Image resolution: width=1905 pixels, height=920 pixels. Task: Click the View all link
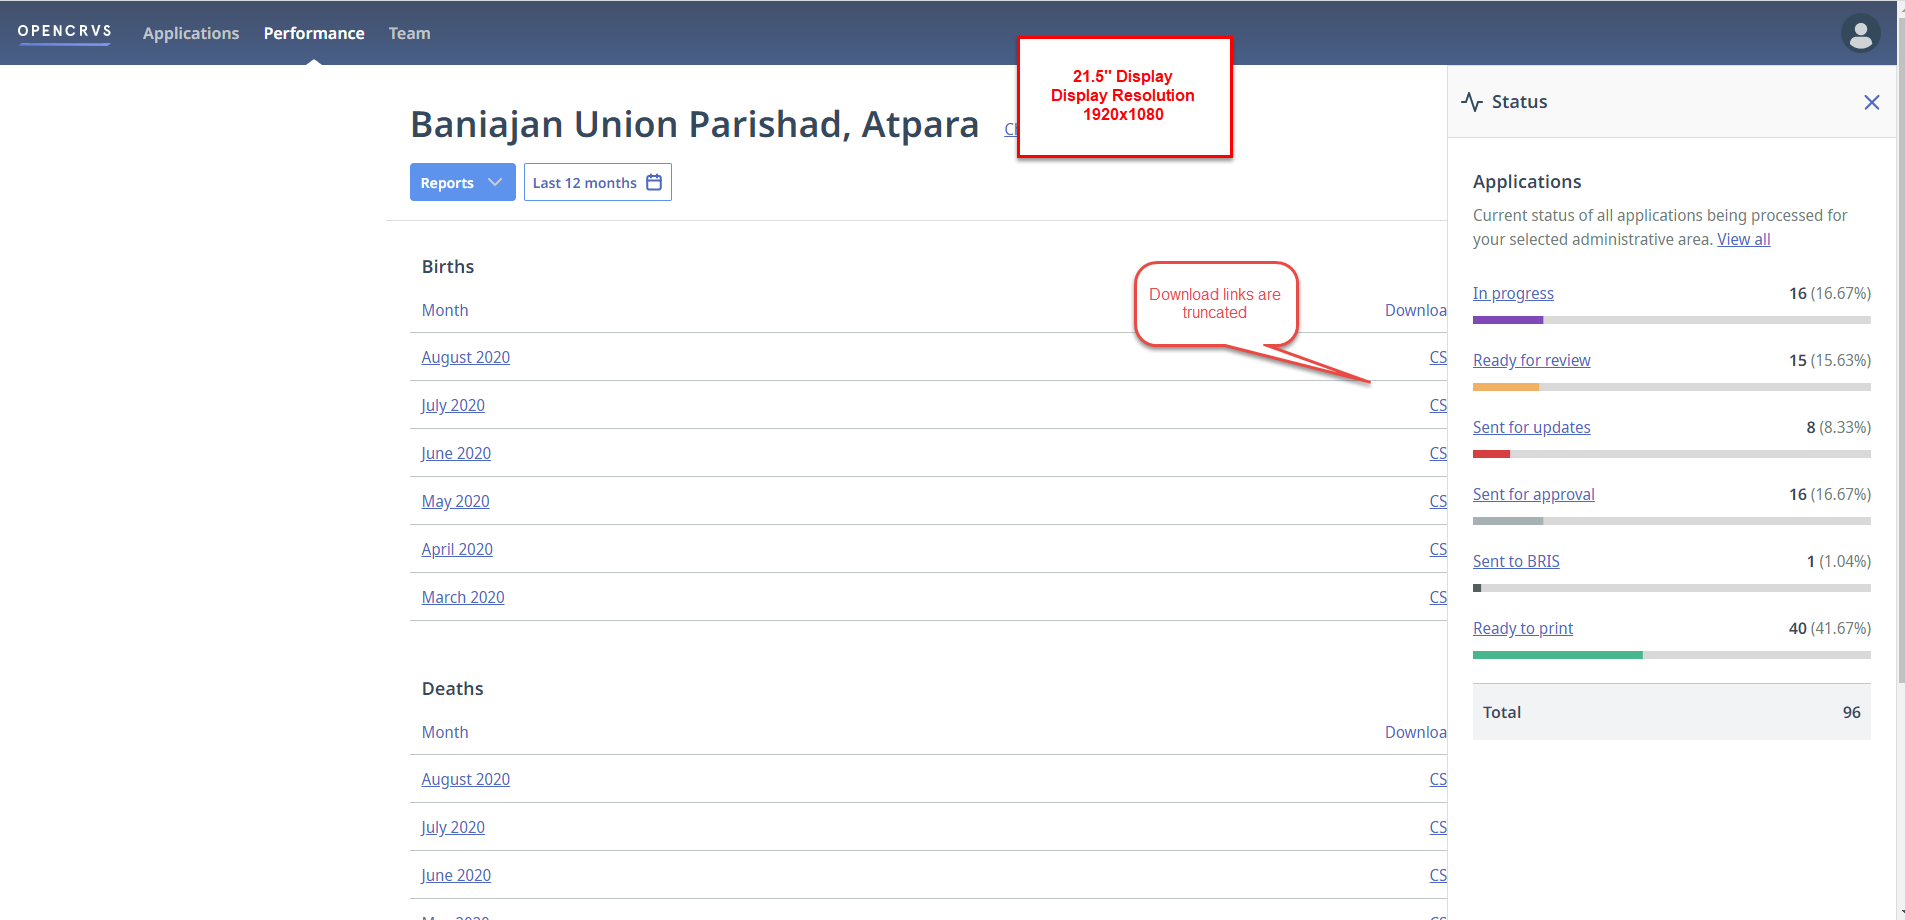pyautogui.click(x=1743, y=239)
